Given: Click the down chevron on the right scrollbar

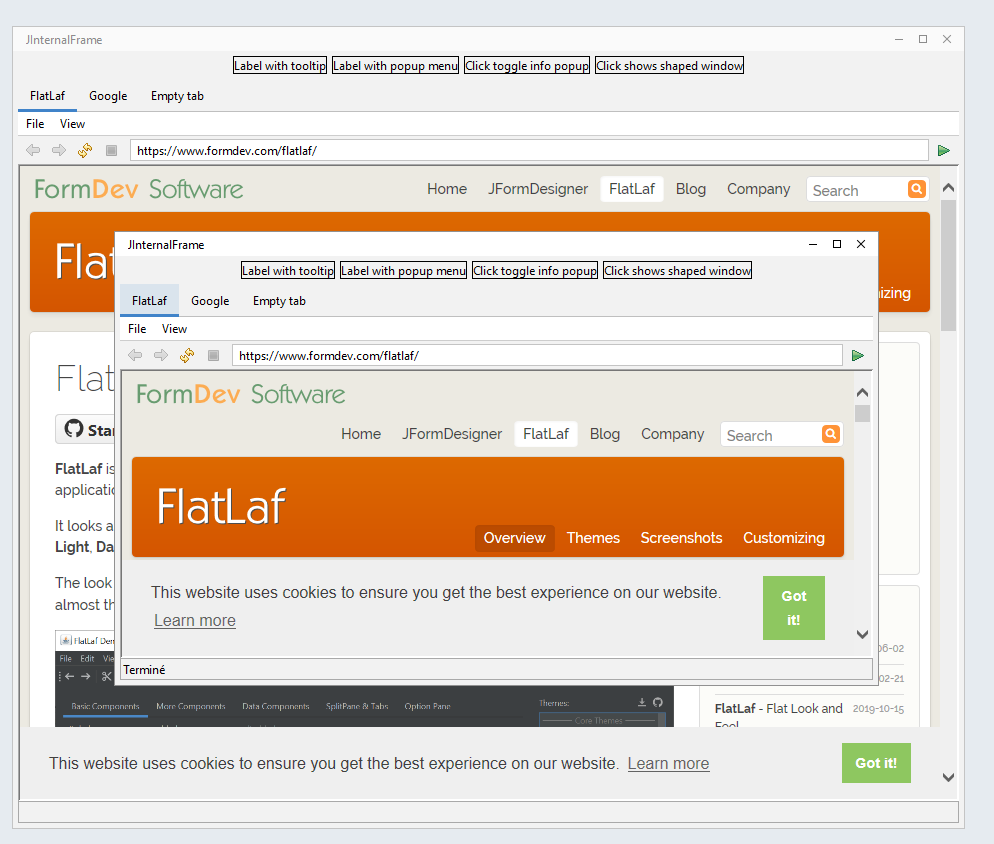Looking at the screenshot, I should click(861, 635).
